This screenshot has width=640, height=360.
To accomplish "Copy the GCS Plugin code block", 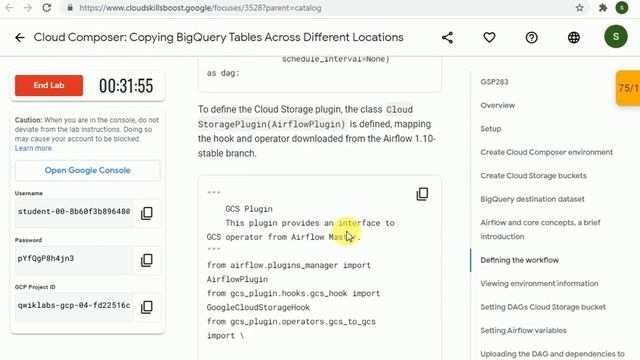I will 422,194.
